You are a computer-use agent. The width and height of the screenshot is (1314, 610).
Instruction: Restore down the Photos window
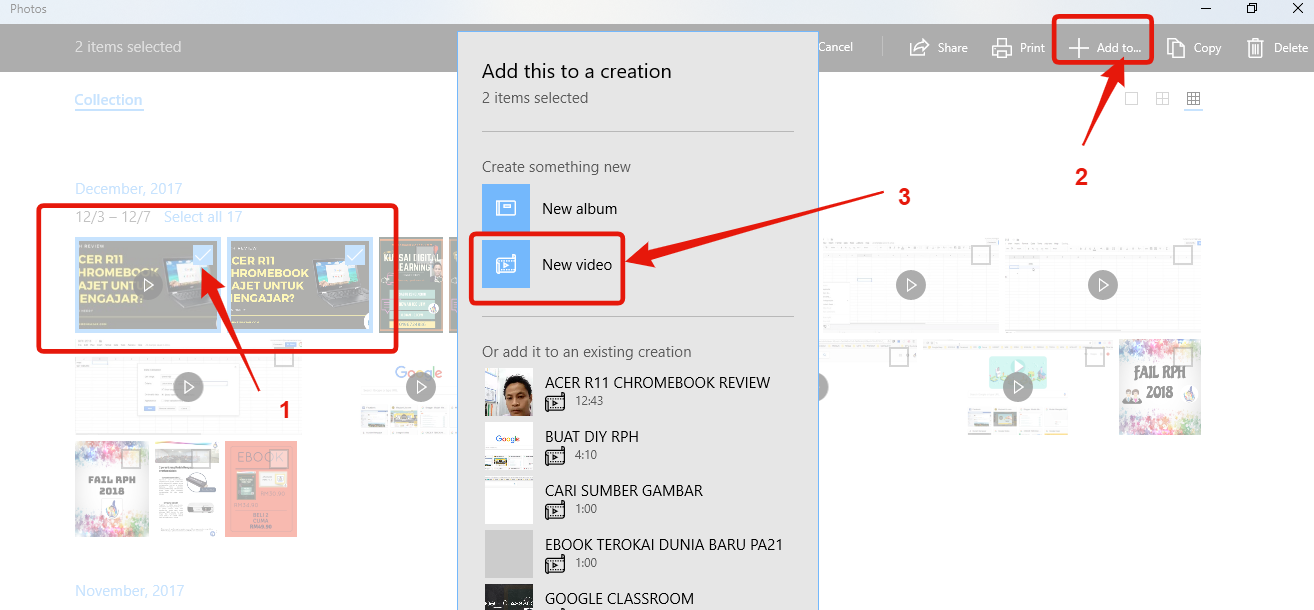[x=1252, y=9]
